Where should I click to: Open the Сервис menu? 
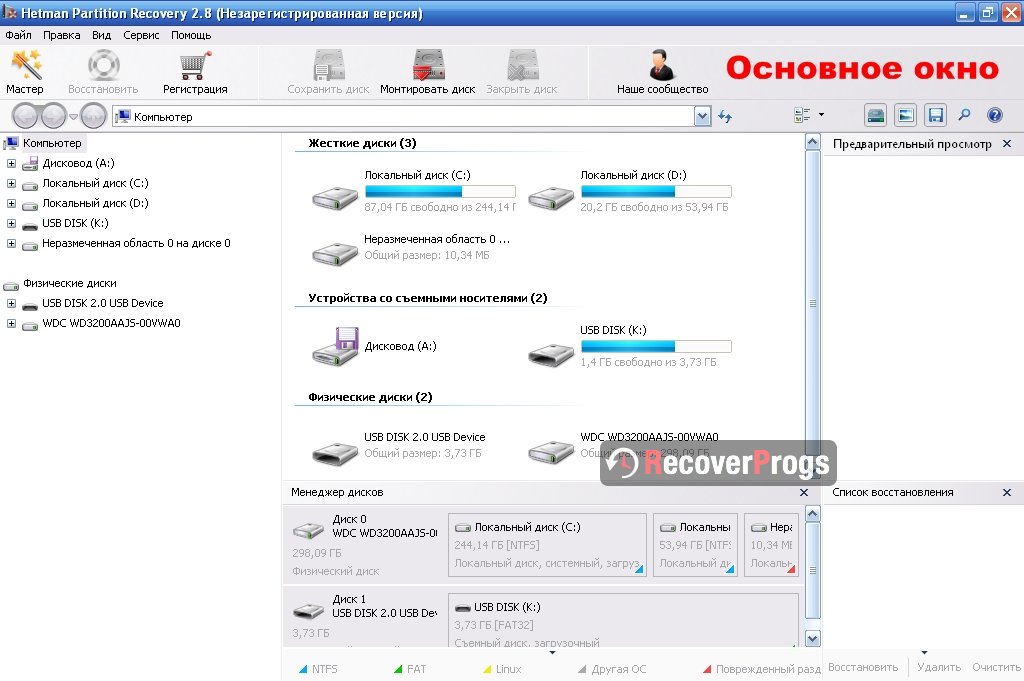point(141,35)
